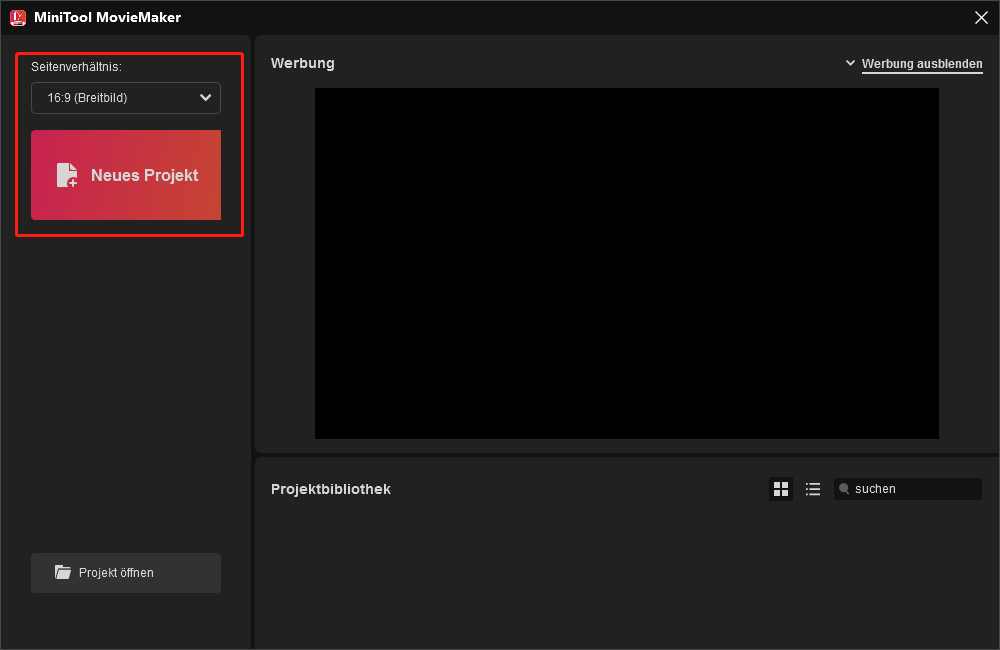Expand aspect ratio list via dropdown arrow
The image size is (1000, 650).
coord(205,98)
